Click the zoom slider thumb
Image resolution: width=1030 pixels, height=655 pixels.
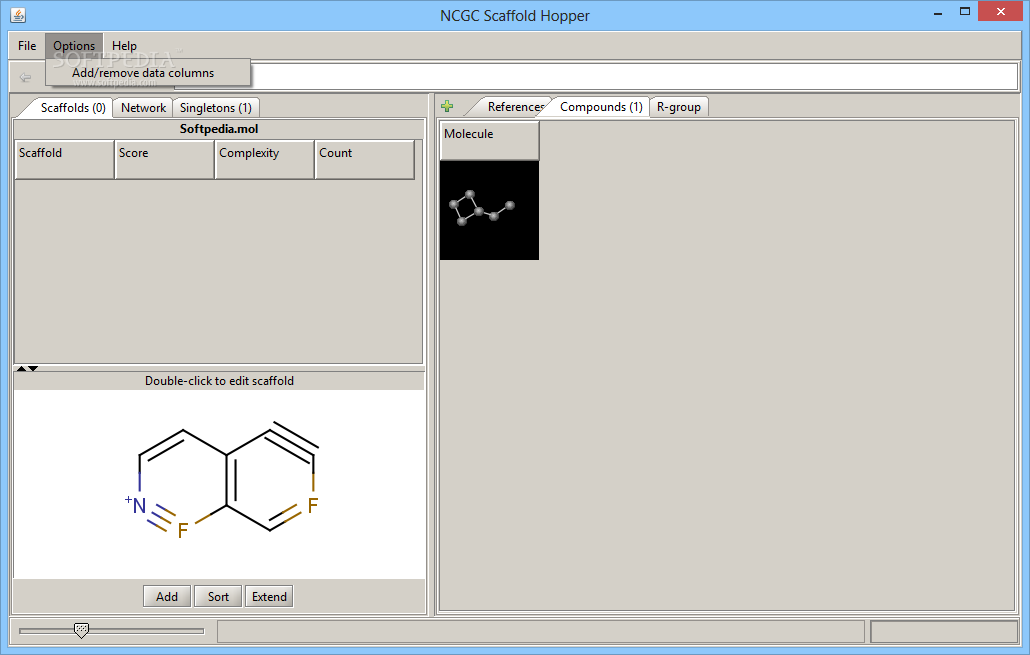coord(81,631)
